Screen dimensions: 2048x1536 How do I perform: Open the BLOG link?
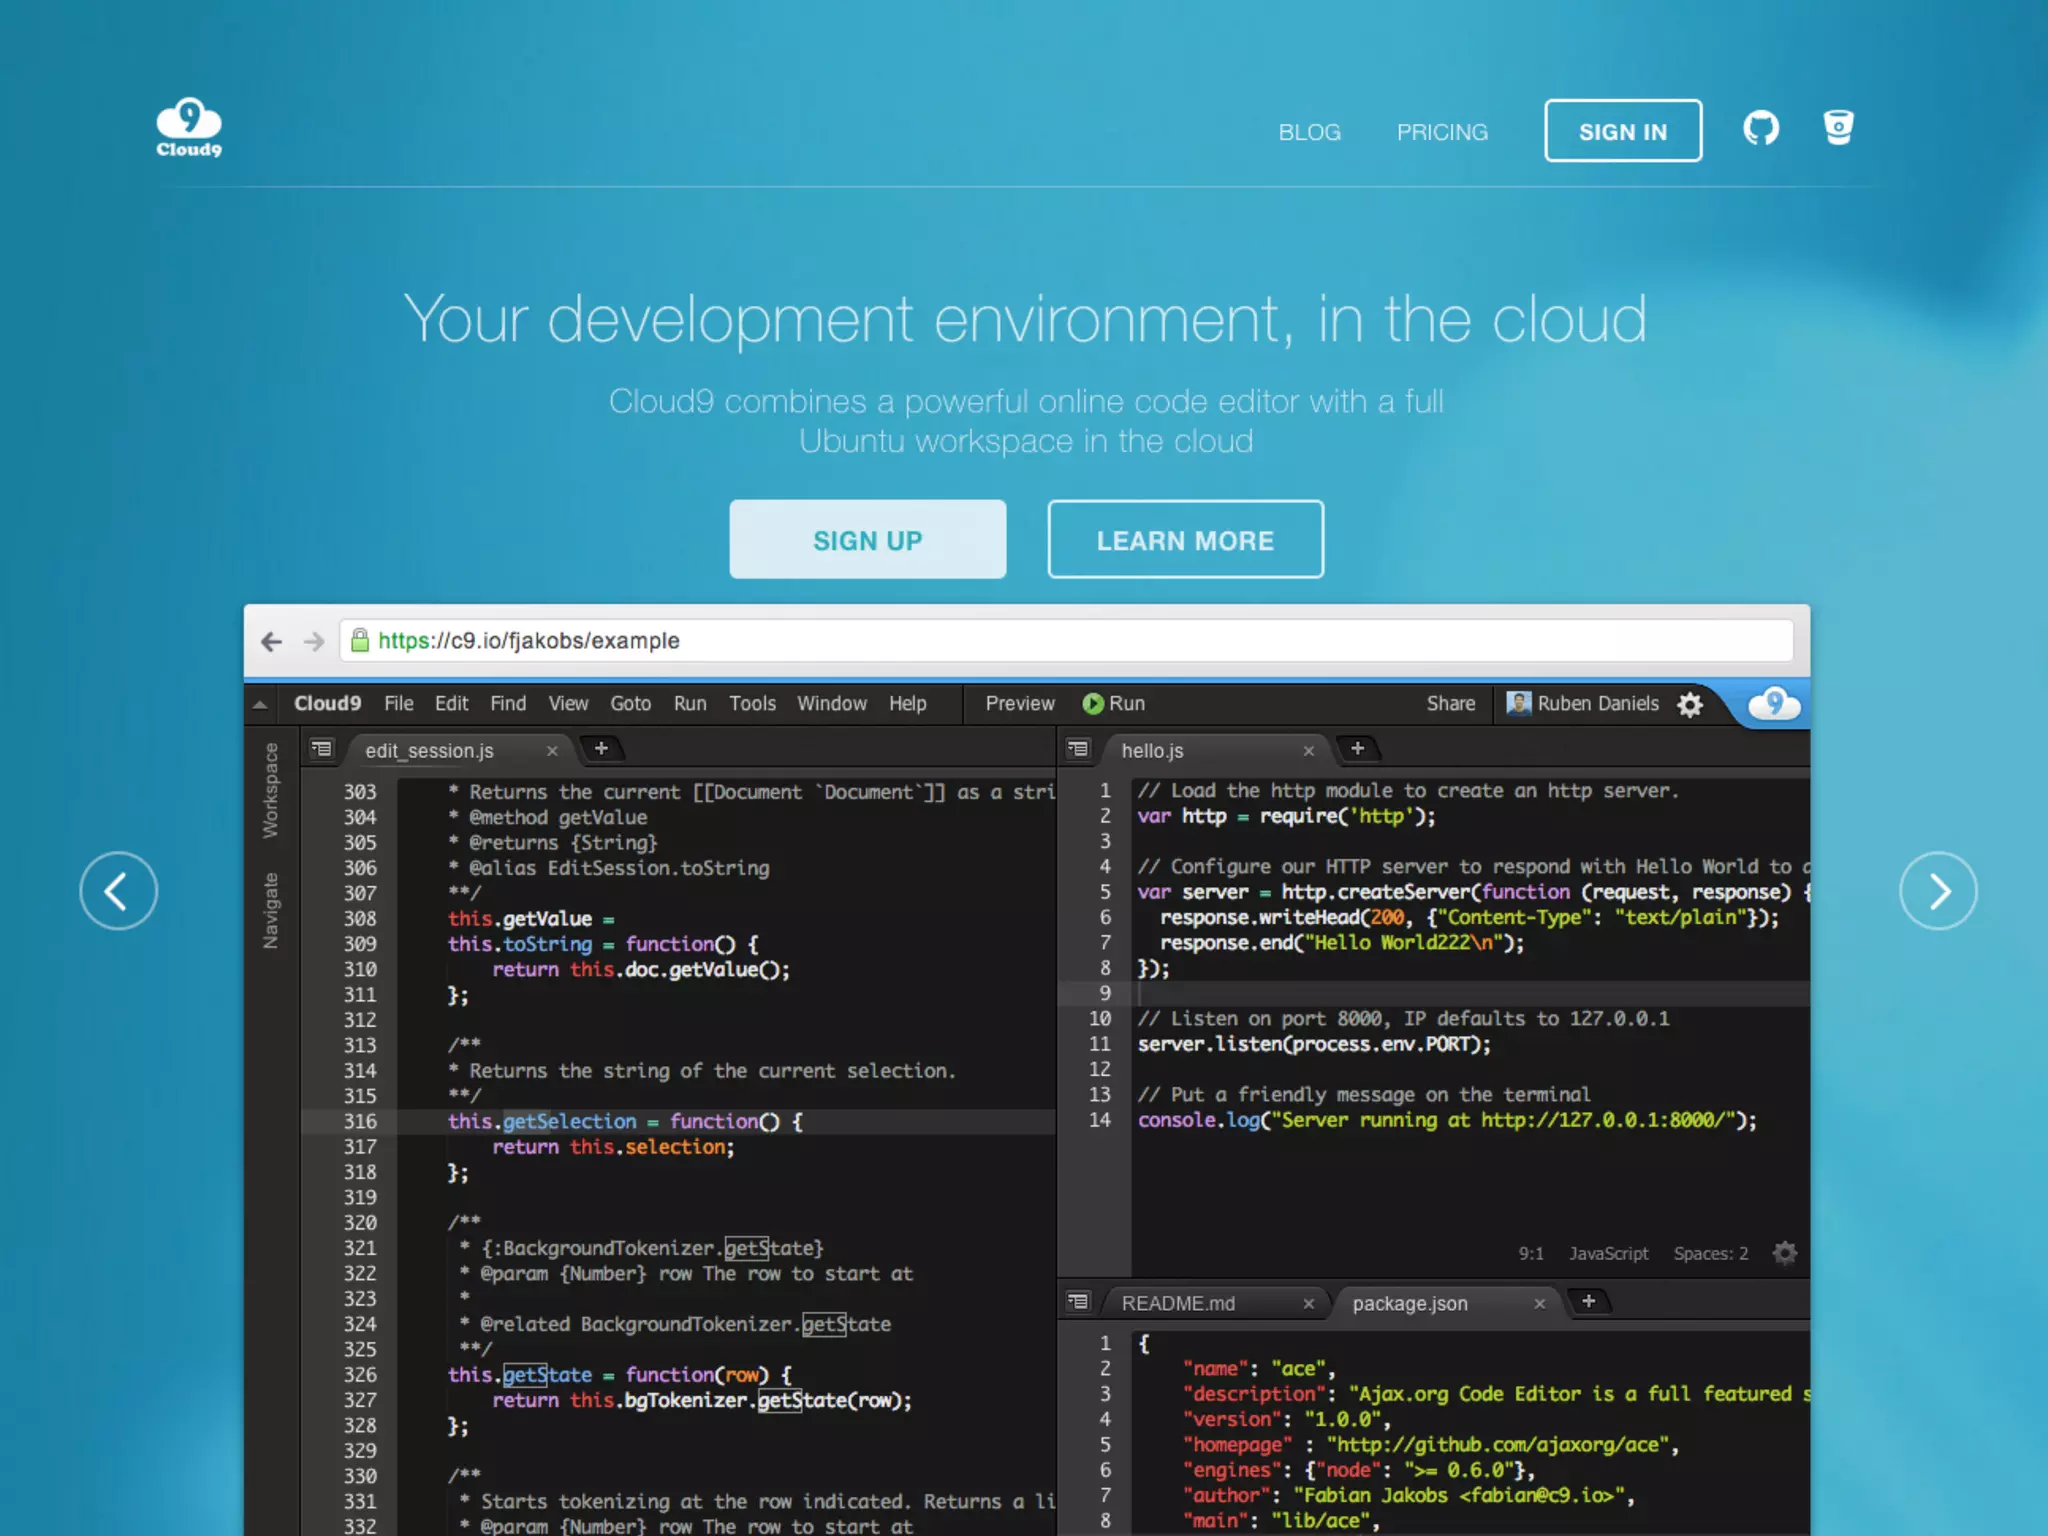click(x=1310, y=132)
